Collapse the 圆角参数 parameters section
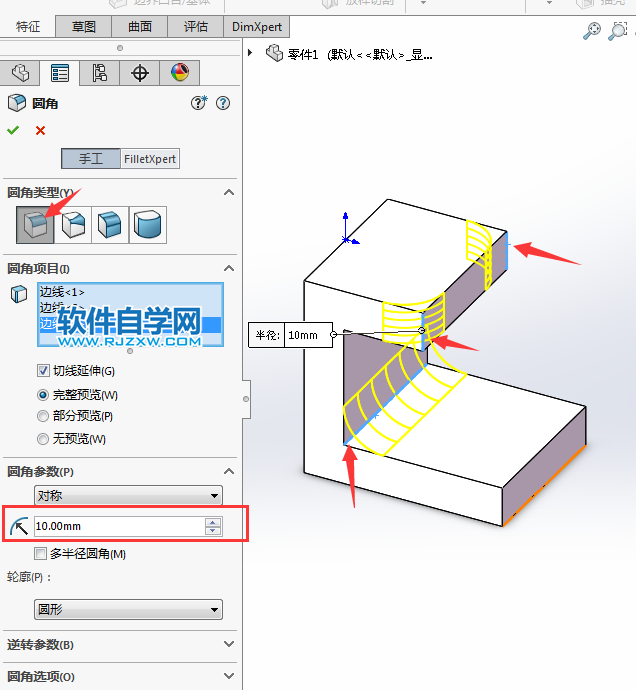 tap(229, 471)
